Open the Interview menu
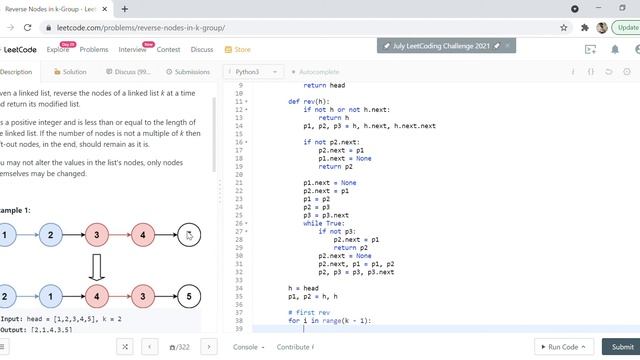This screenshot has height=360, width=640. click(x=132, y=49)
